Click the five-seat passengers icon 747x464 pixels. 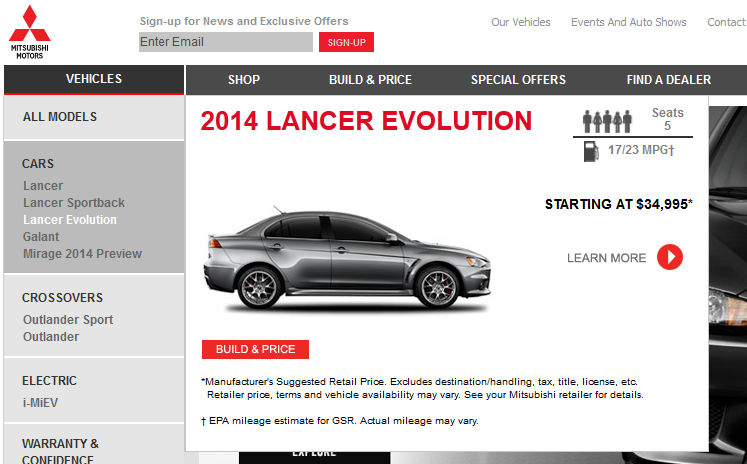click(607, 121)
